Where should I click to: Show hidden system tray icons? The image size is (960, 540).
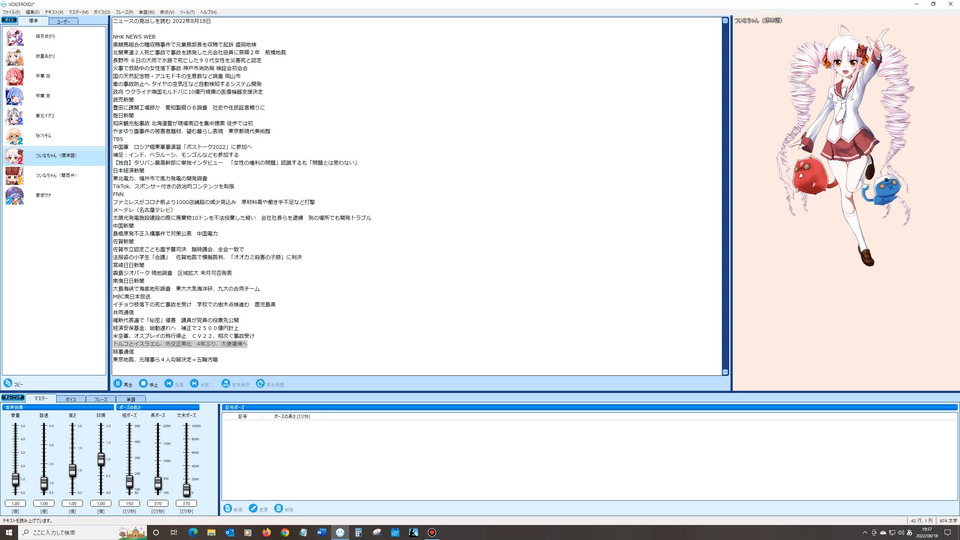click(x=864, y=533)
